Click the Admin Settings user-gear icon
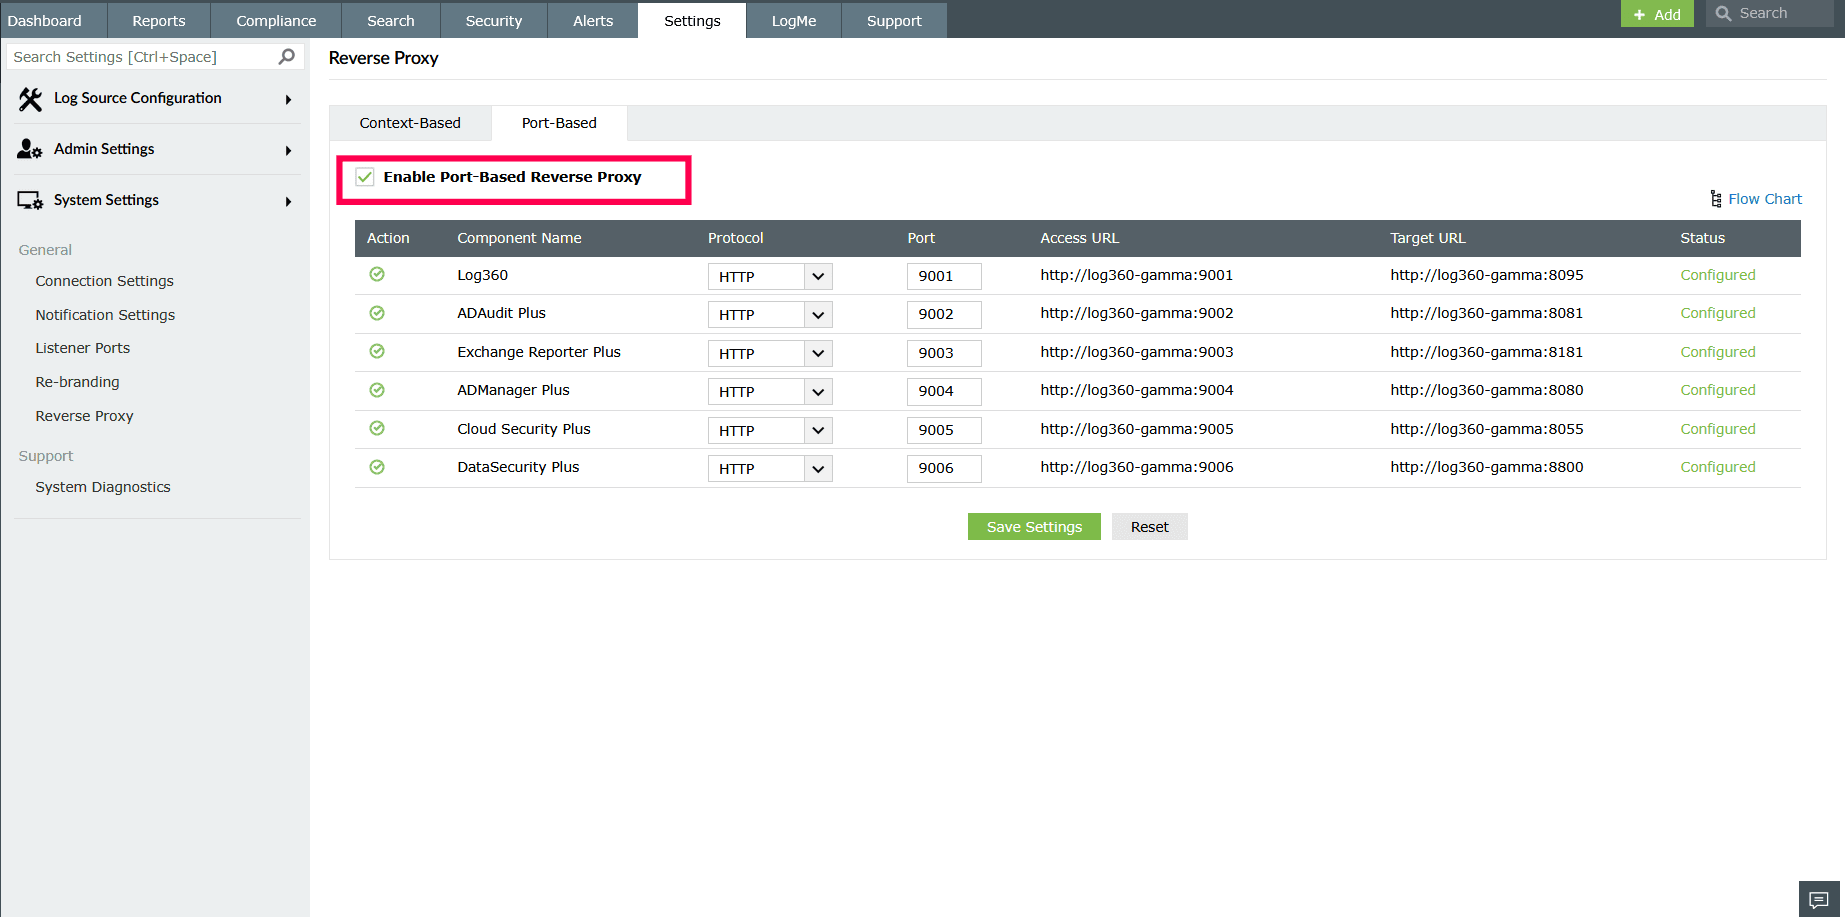 click(x=30, y=149)
